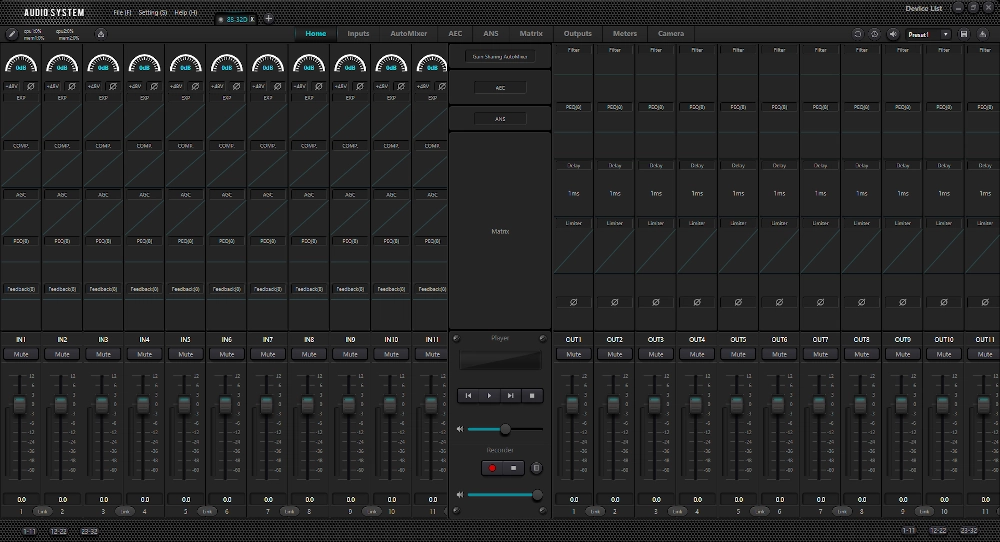Image resolution: width=1000 pixels, height=542 pixels.
Task: Mute the OUT3 channel
Action: tap(656, 354)
